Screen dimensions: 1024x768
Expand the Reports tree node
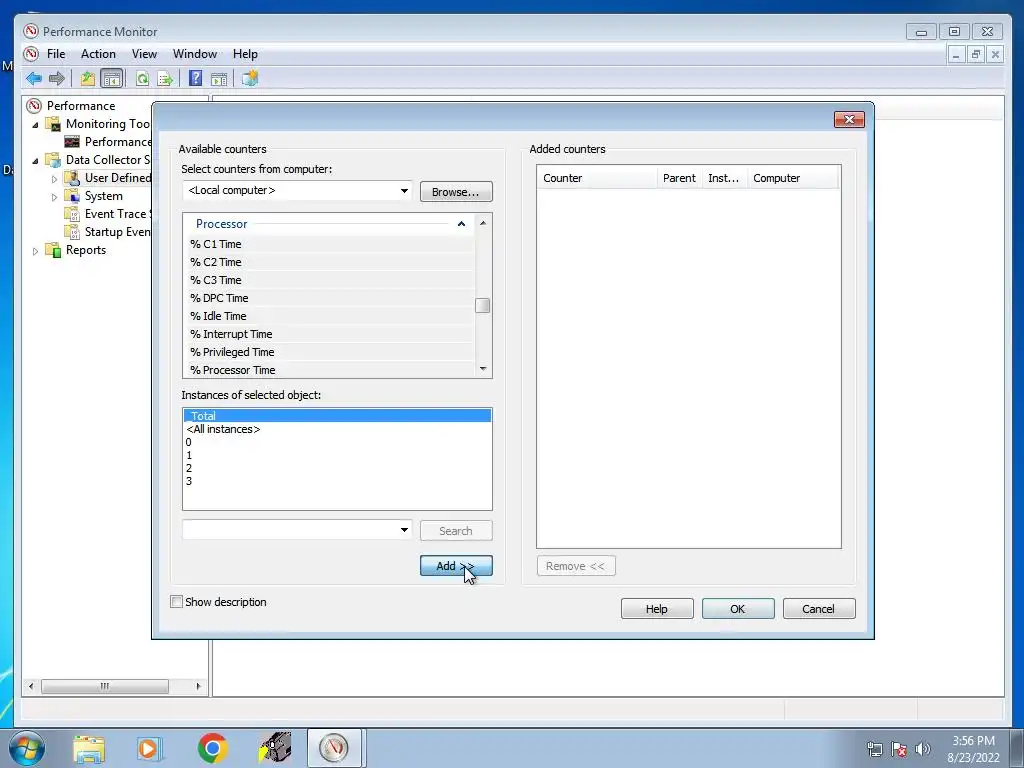pos(35,251)
